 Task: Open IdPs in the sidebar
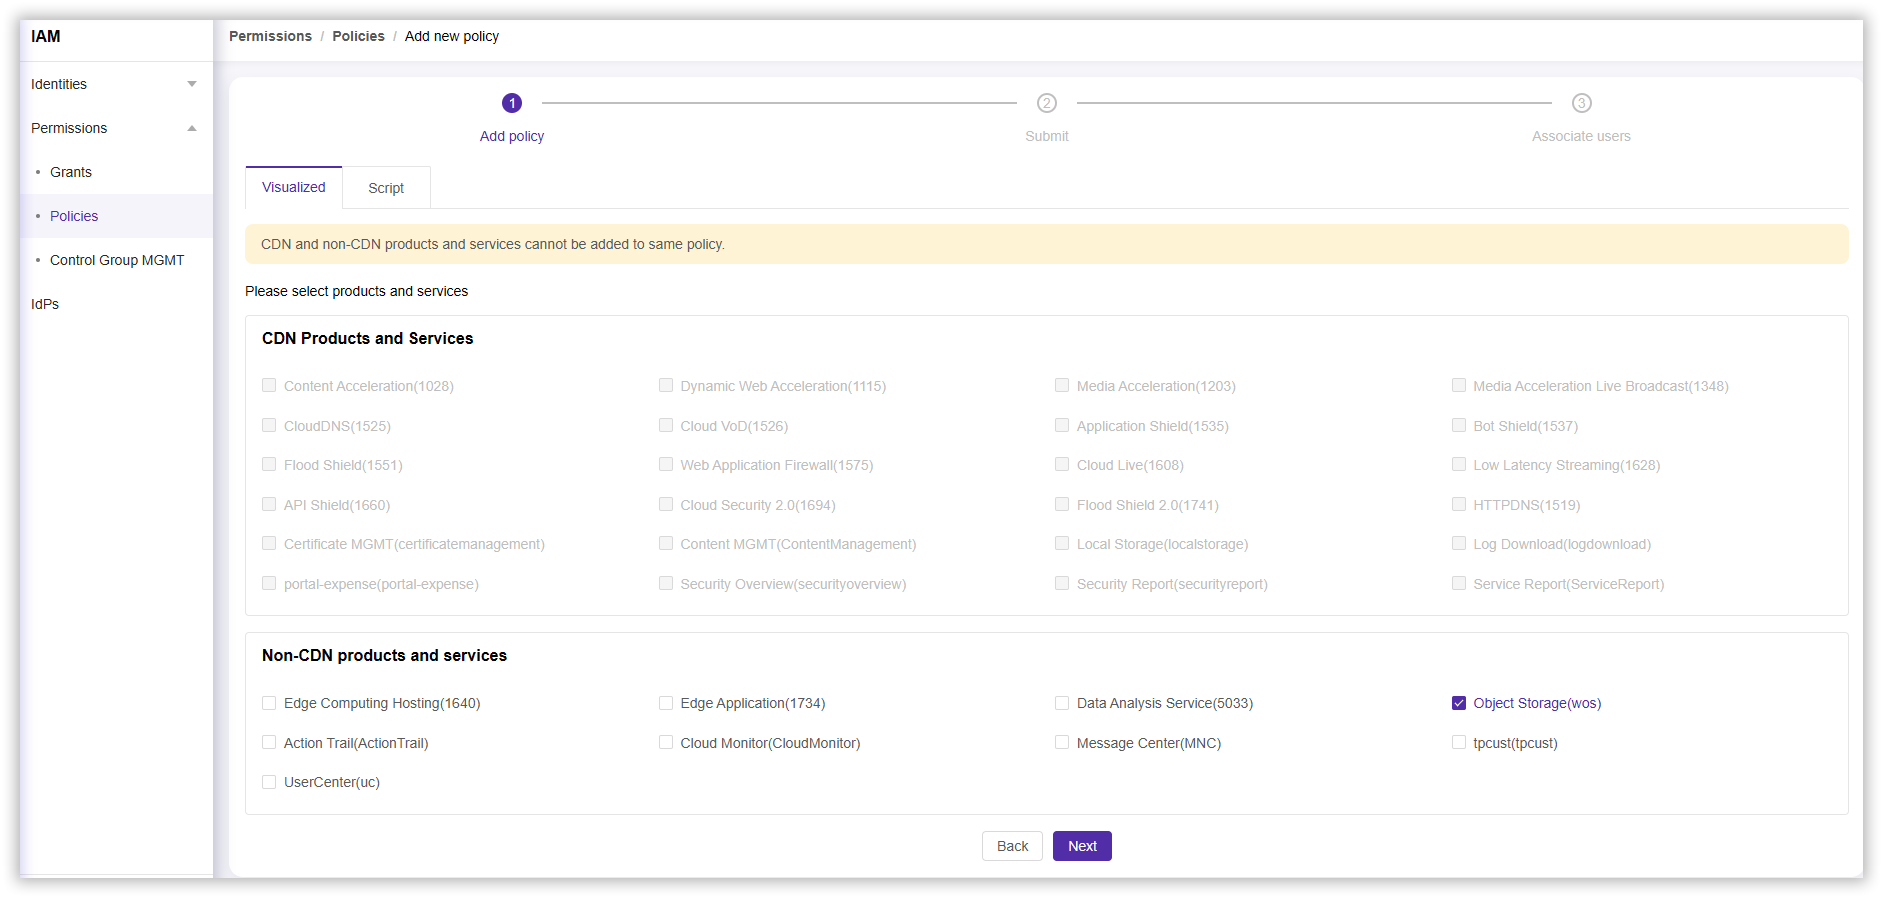click(x=45, y=304)
